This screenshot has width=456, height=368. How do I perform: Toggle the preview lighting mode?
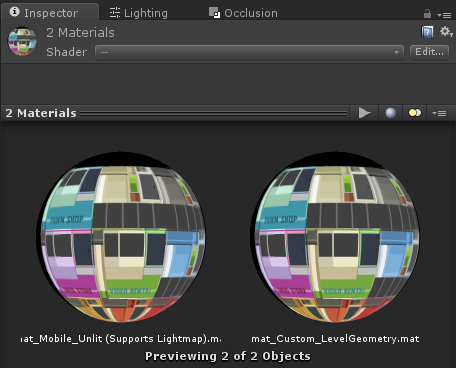[x=415, y=113]
